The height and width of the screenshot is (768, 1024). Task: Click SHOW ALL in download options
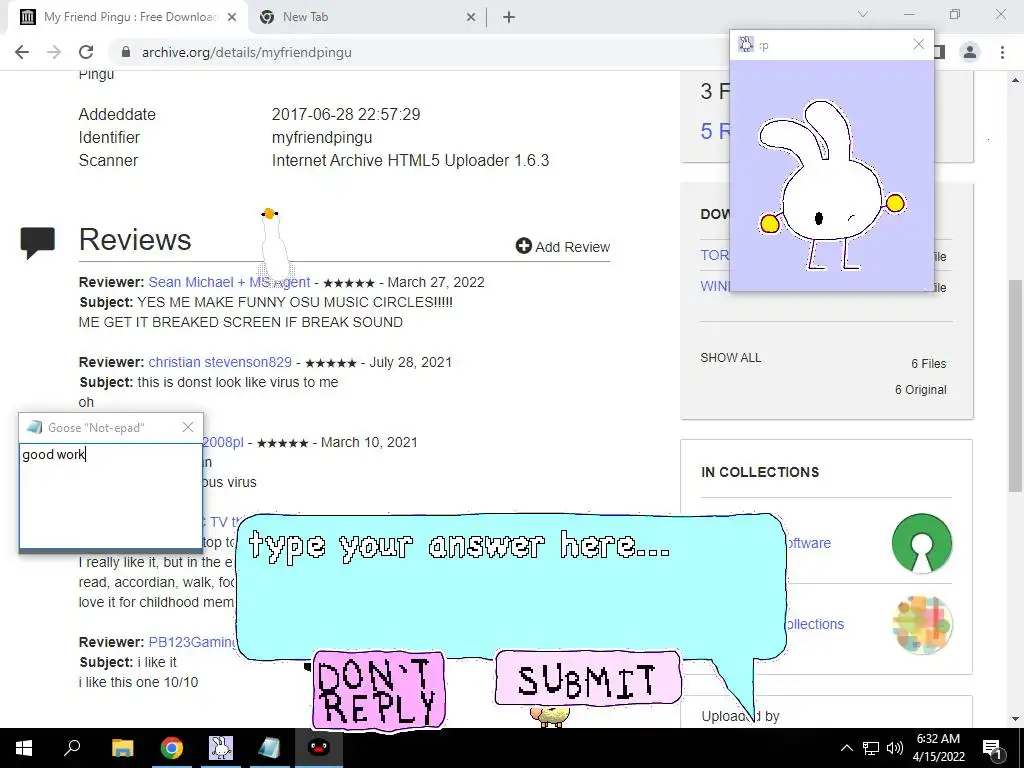(x=731, y=358)
